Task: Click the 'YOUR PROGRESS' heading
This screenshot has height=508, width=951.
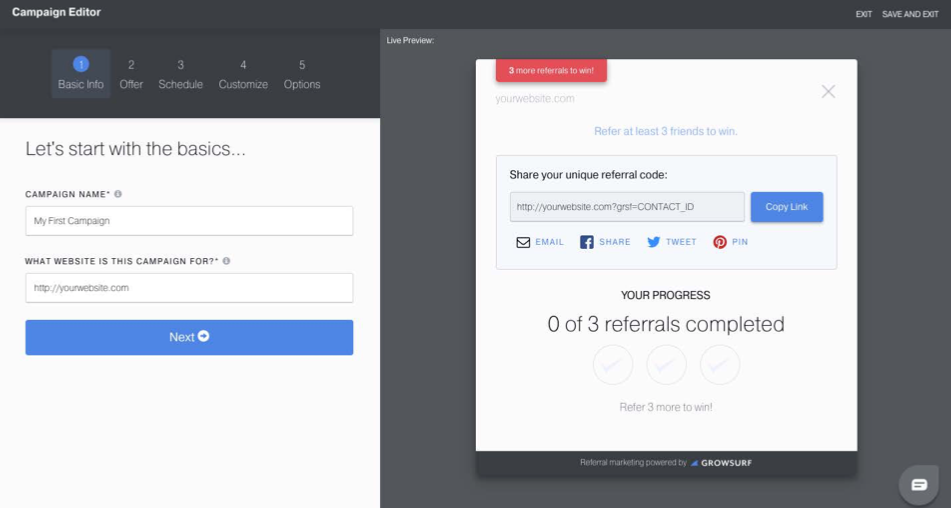Action: pos(665,295)
